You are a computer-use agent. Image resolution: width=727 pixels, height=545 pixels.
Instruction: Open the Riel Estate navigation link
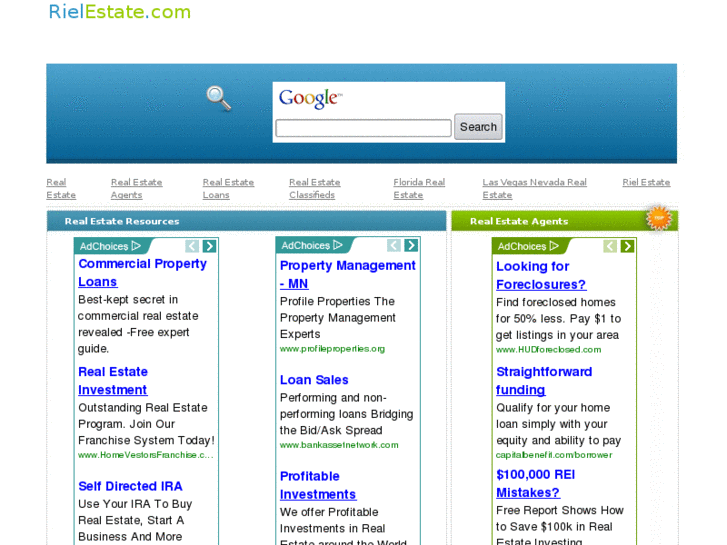(646, 182)
